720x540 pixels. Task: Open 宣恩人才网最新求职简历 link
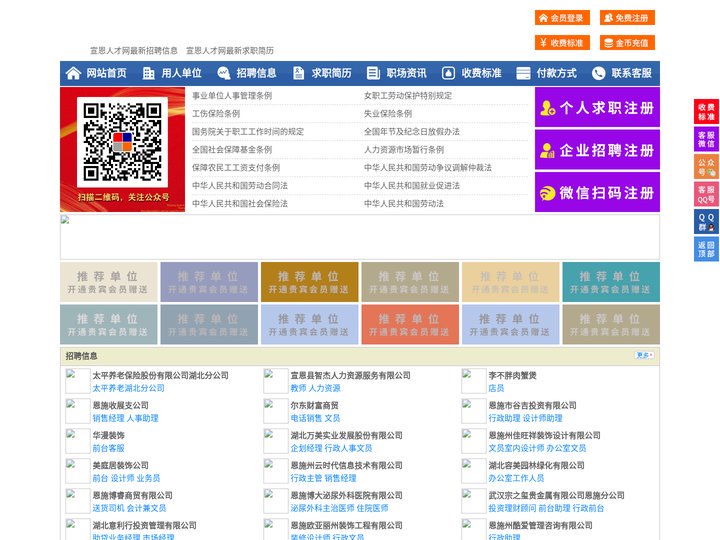click(230, 51)
